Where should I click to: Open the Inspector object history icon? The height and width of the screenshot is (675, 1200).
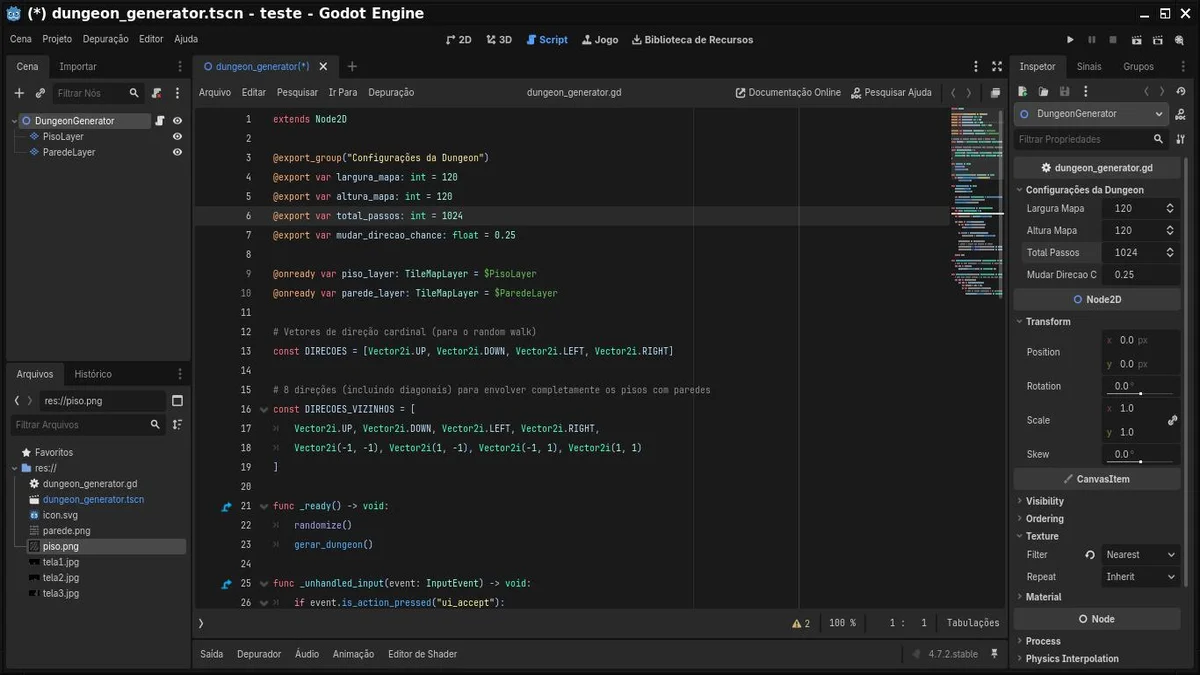[x=1181, y=91]
